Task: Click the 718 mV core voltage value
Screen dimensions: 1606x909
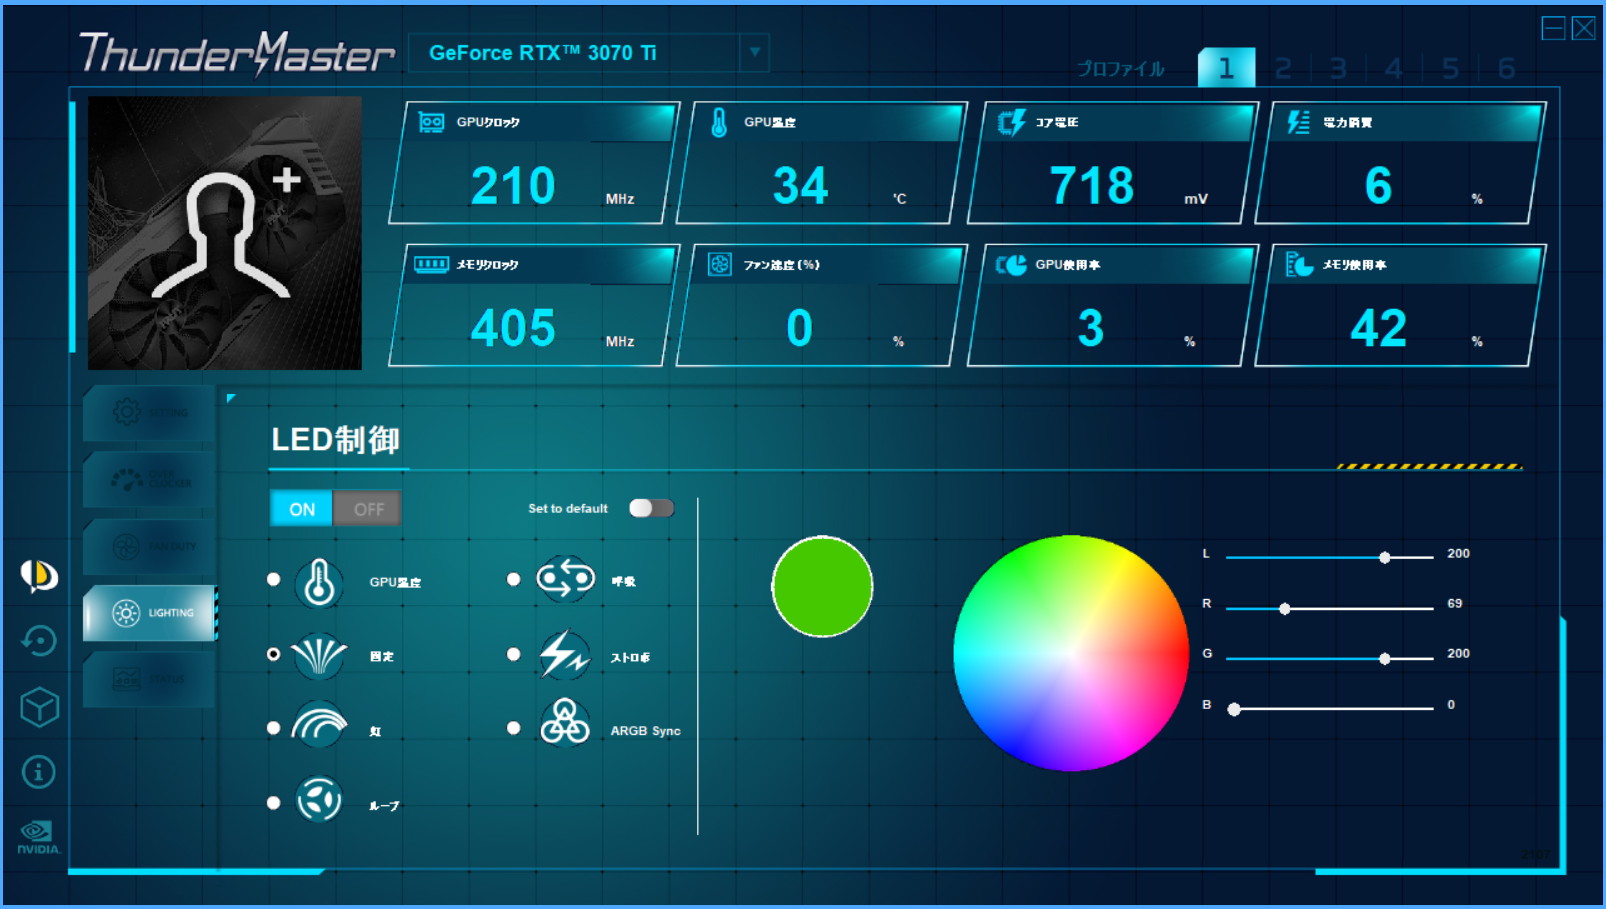Action: point(1091,186)
